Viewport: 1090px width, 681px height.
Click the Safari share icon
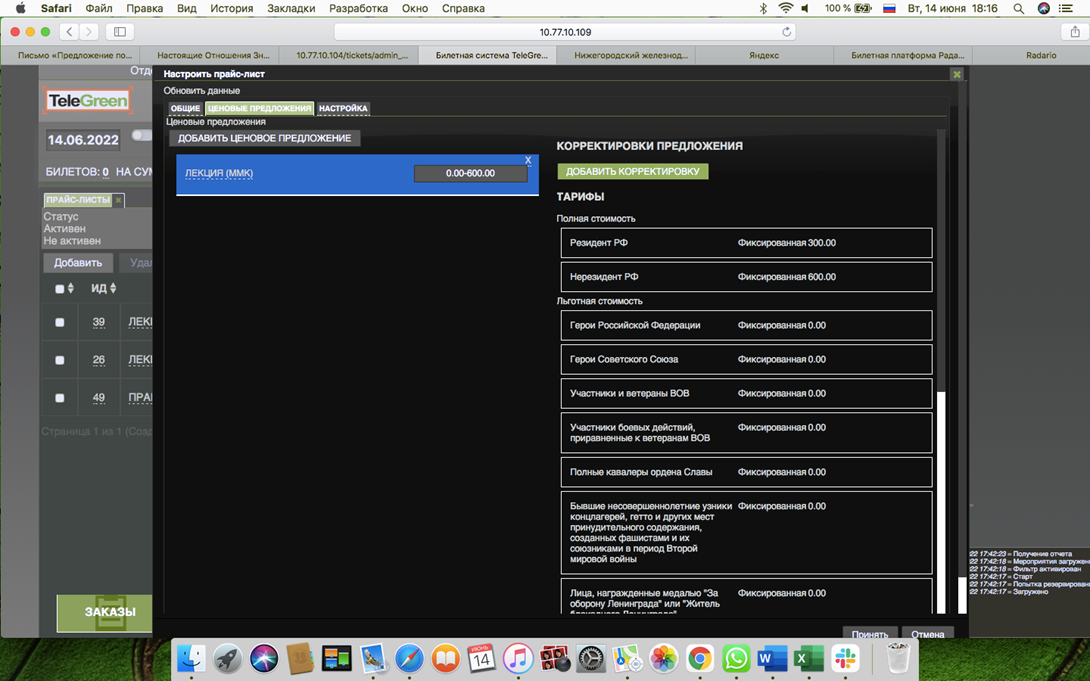point(1075,32)
